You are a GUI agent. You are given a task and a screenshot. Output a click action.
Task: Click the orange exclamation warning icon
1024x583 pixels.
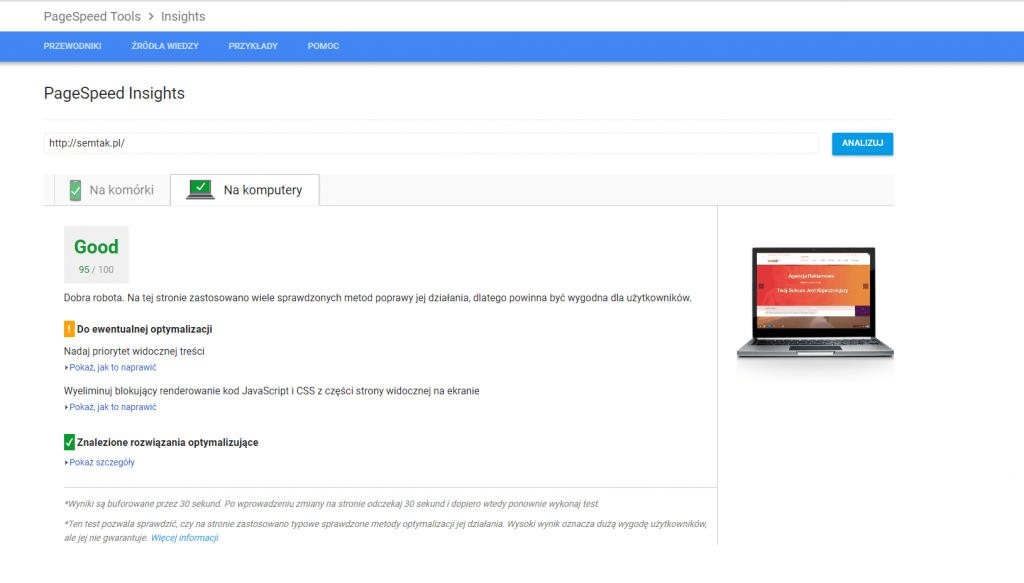69,329
